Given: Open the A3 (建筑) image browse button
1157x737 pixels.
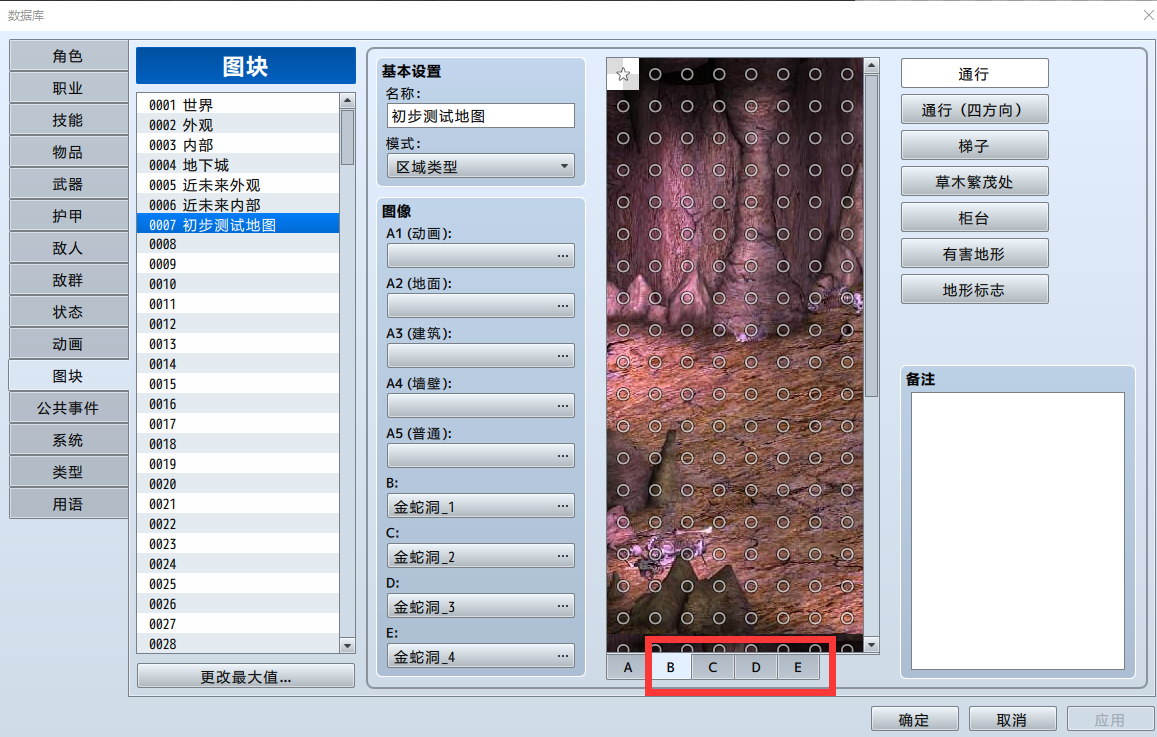Looking at the screenshot, I should [480, 356].
